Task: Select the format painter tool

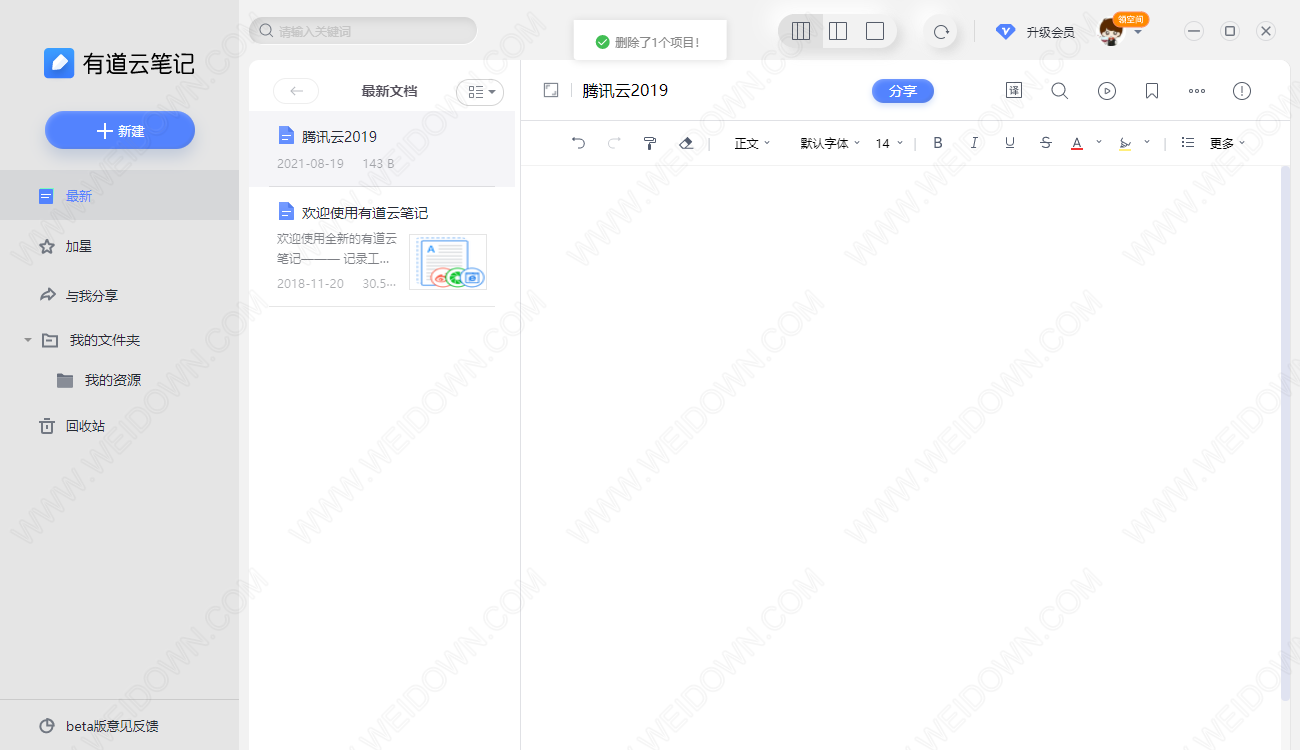Action: (x=650, y=143)
